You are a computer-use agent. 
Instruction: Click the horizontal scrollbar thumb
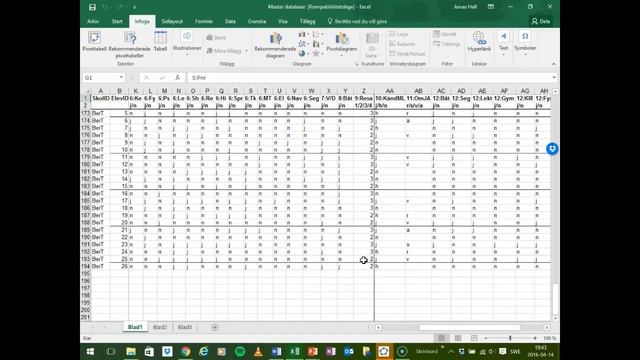pyautogui.click(x=470, y=327)
